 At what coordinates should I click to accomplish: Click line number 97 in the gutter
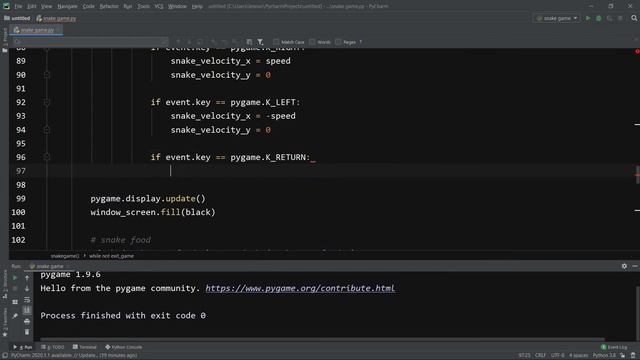[x=20, y=171]
